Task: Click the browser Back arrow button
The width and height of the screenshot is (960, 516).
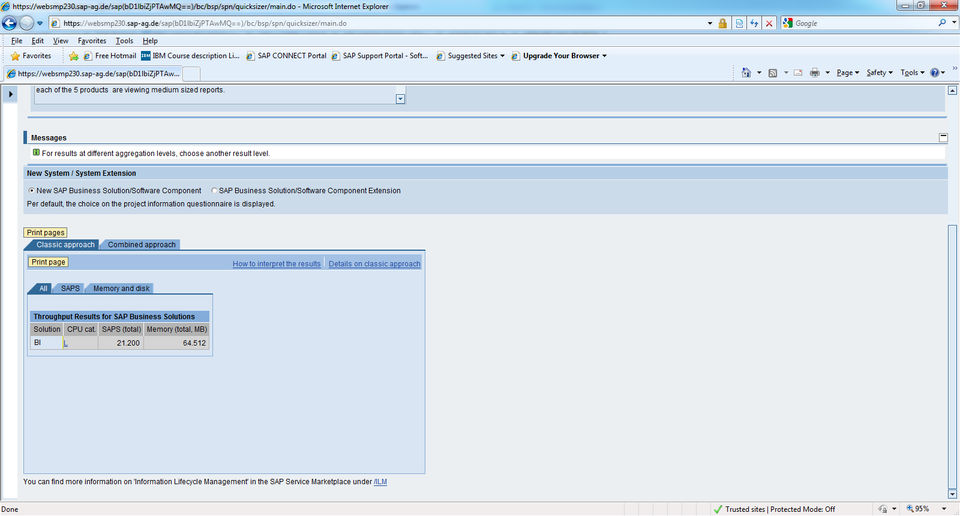Action: click(x=9, y=23)
